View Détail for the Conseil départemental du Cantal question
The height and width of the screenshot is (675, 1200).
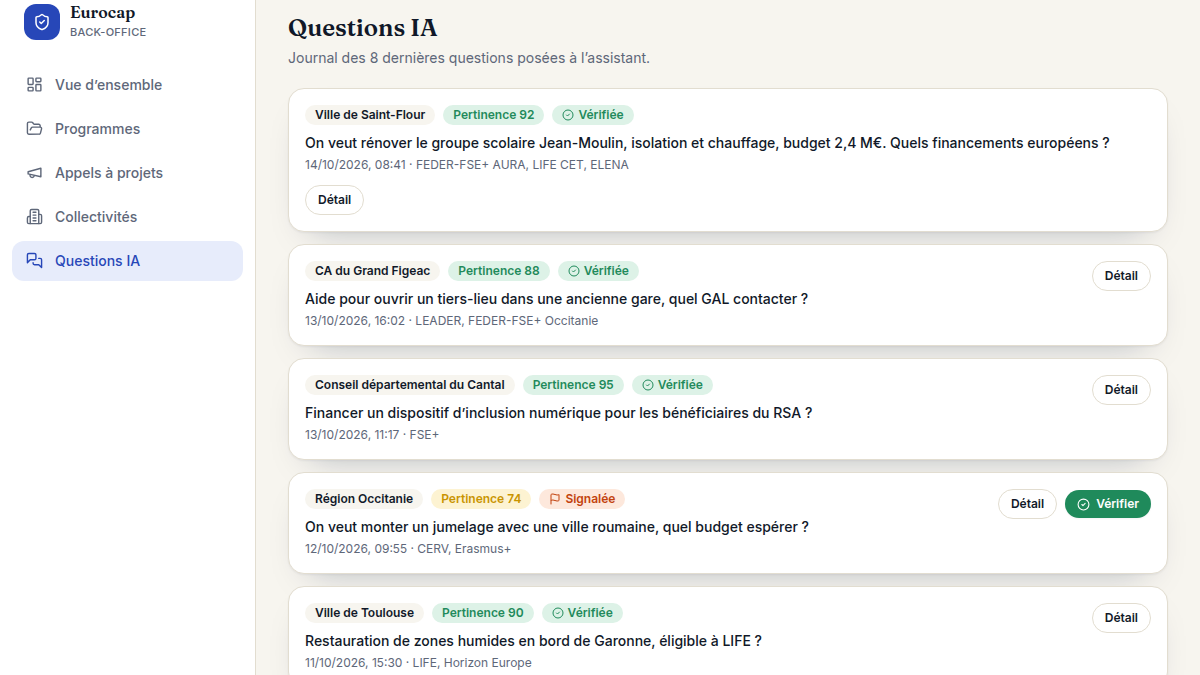coord(1121,390)
